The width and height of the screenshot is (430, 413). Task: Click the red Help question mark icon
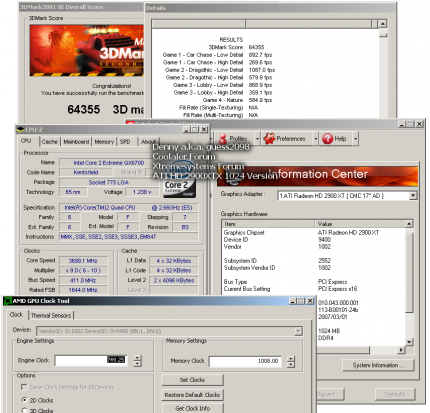point(328,139)
